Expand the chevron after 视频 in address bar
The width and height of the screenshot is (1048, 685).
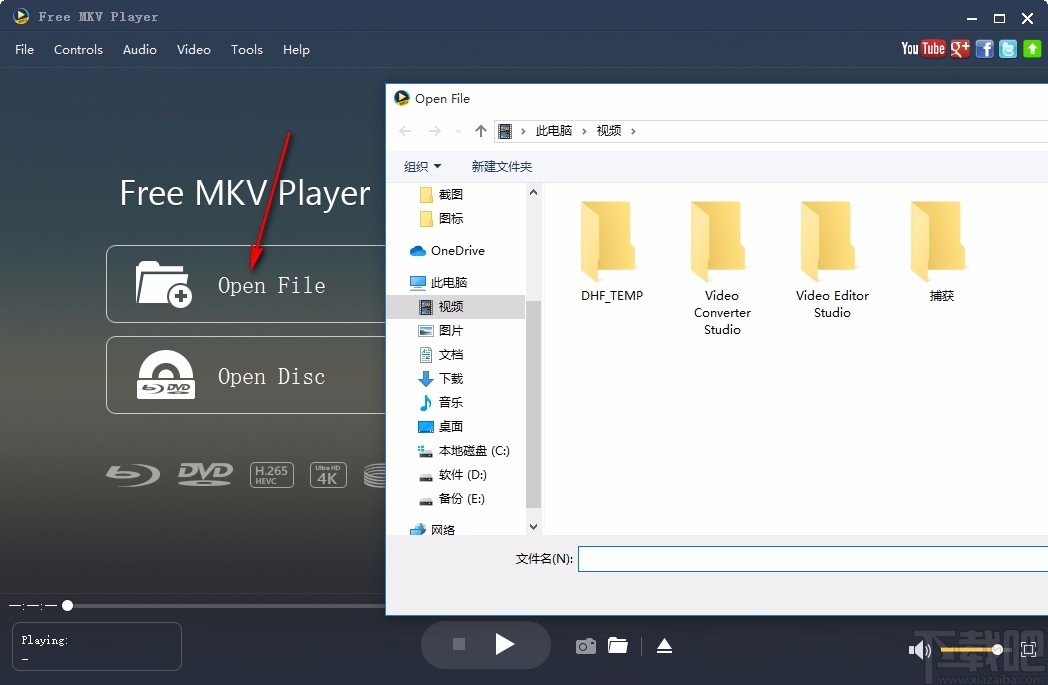(x=633, y=131)
